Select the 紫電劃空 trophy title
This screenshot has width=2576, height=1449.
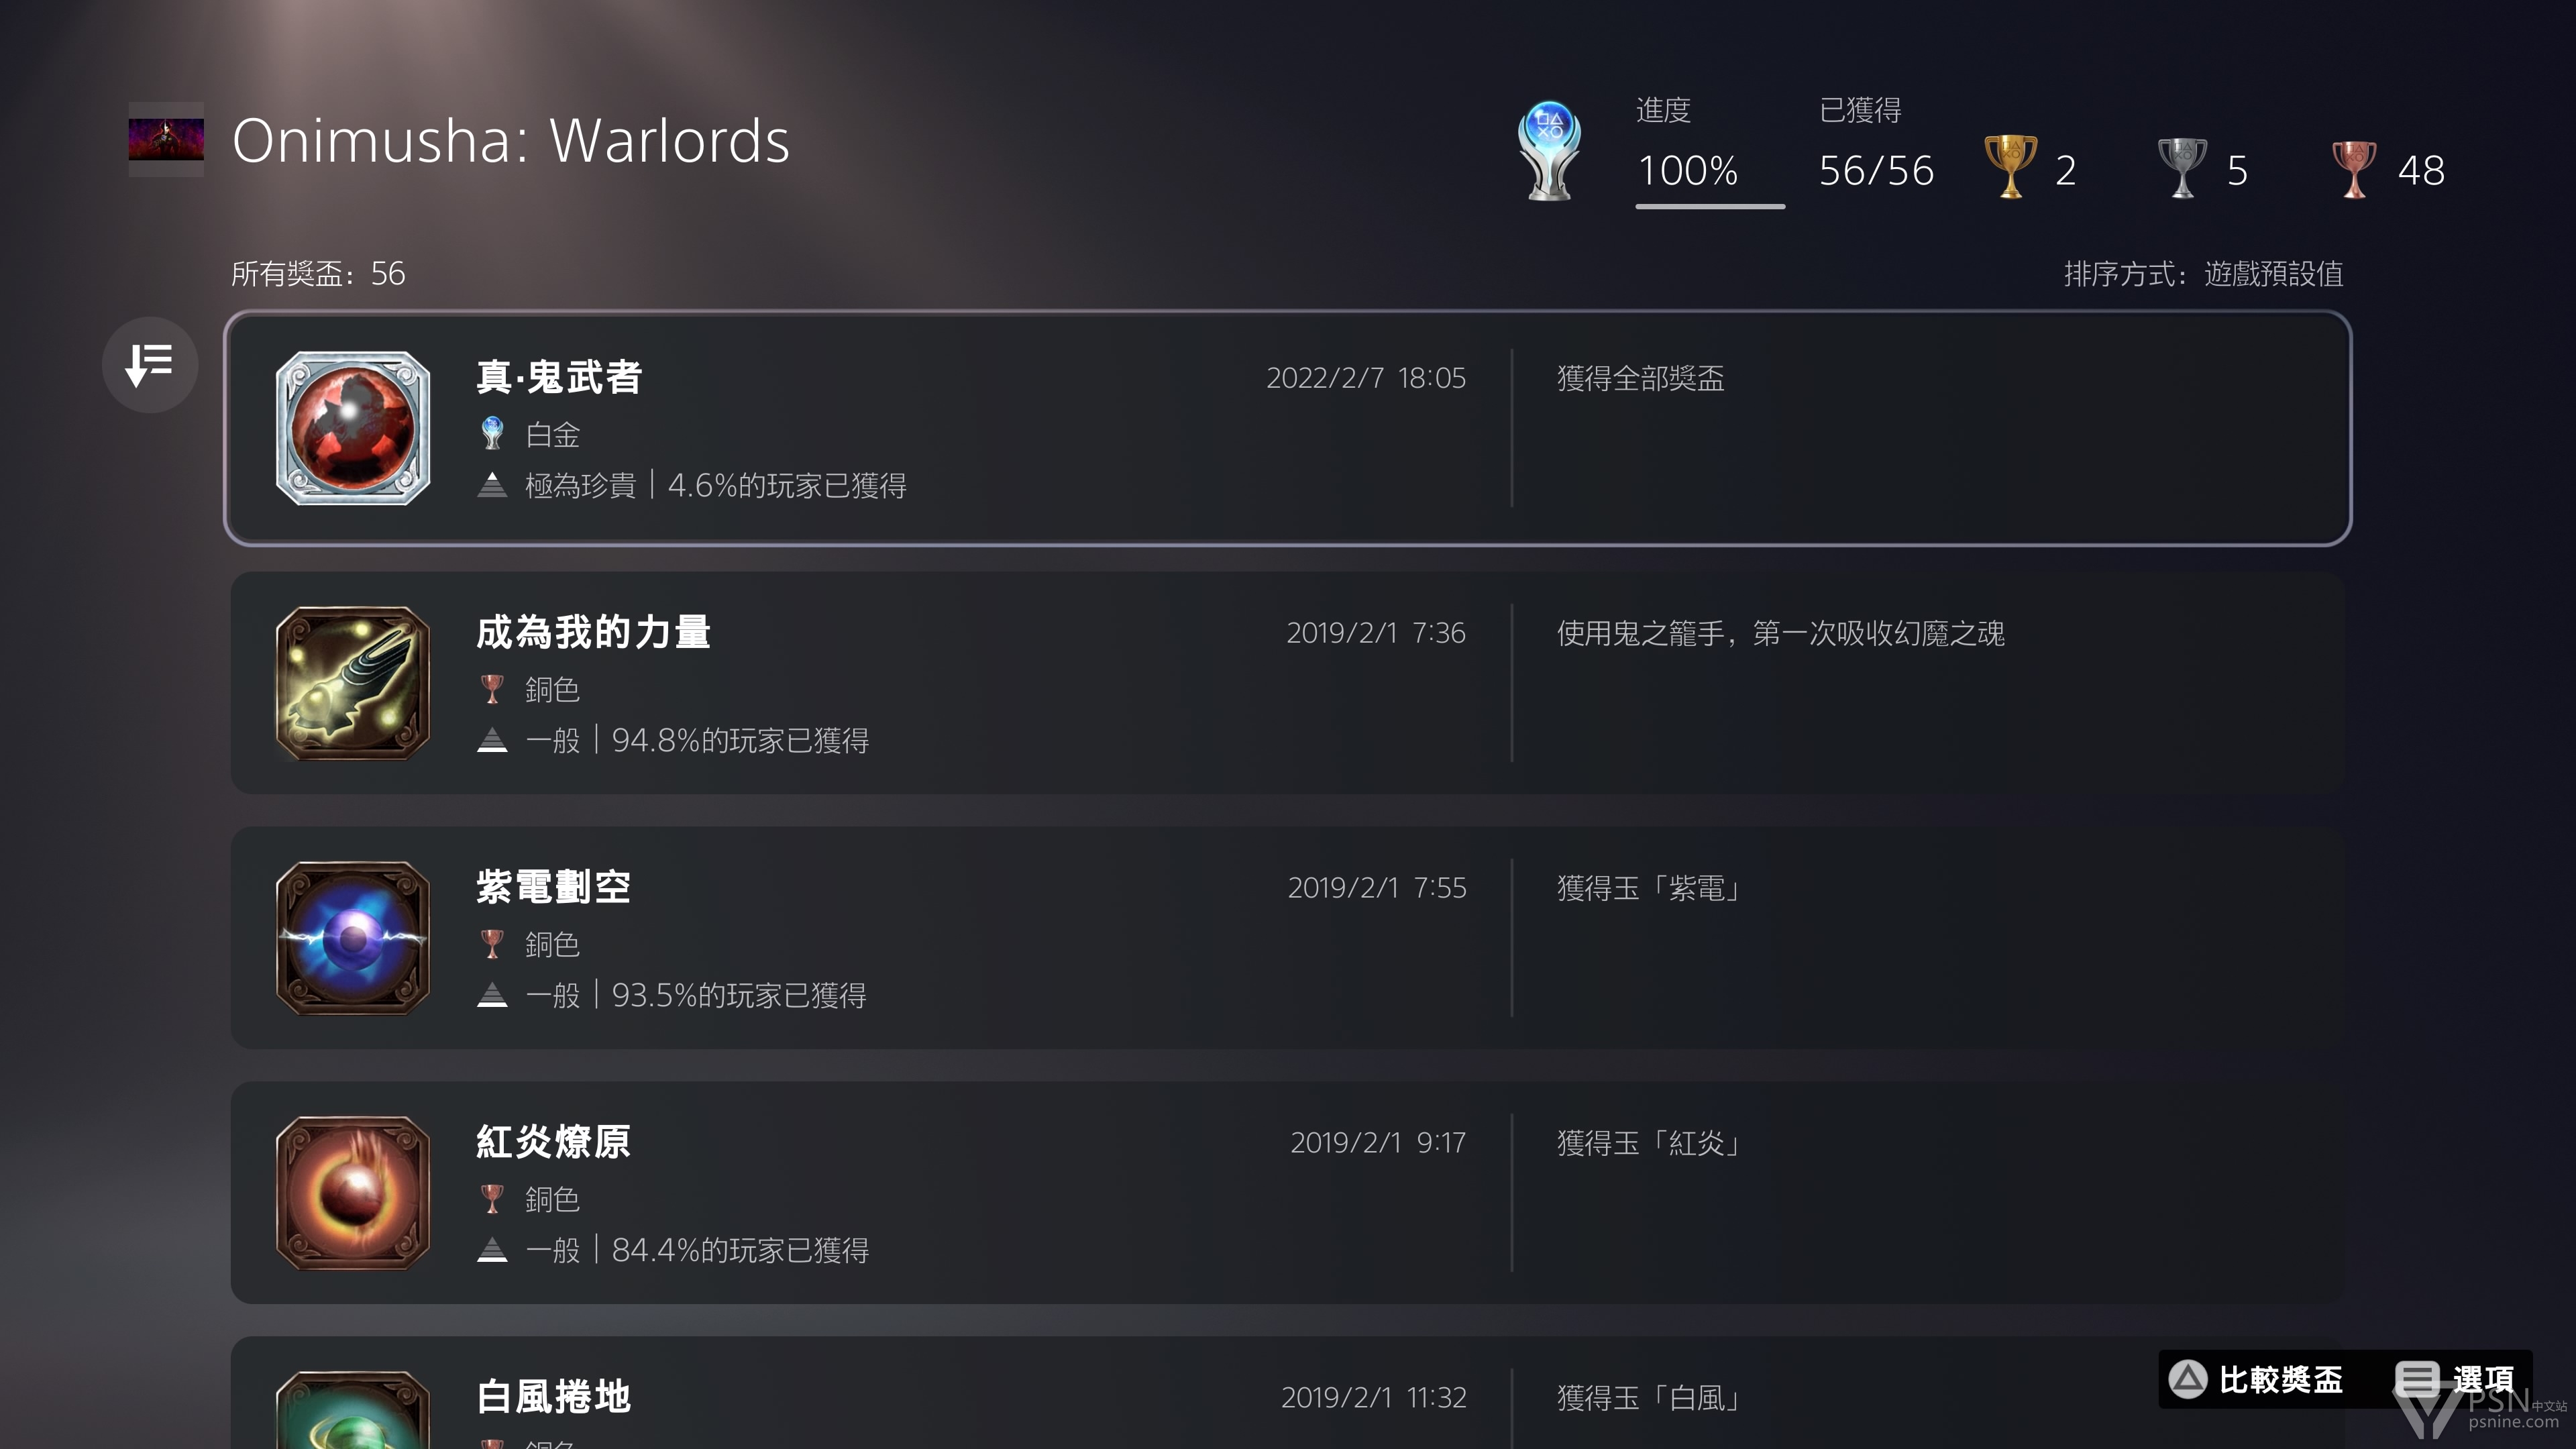click(553, 887)
